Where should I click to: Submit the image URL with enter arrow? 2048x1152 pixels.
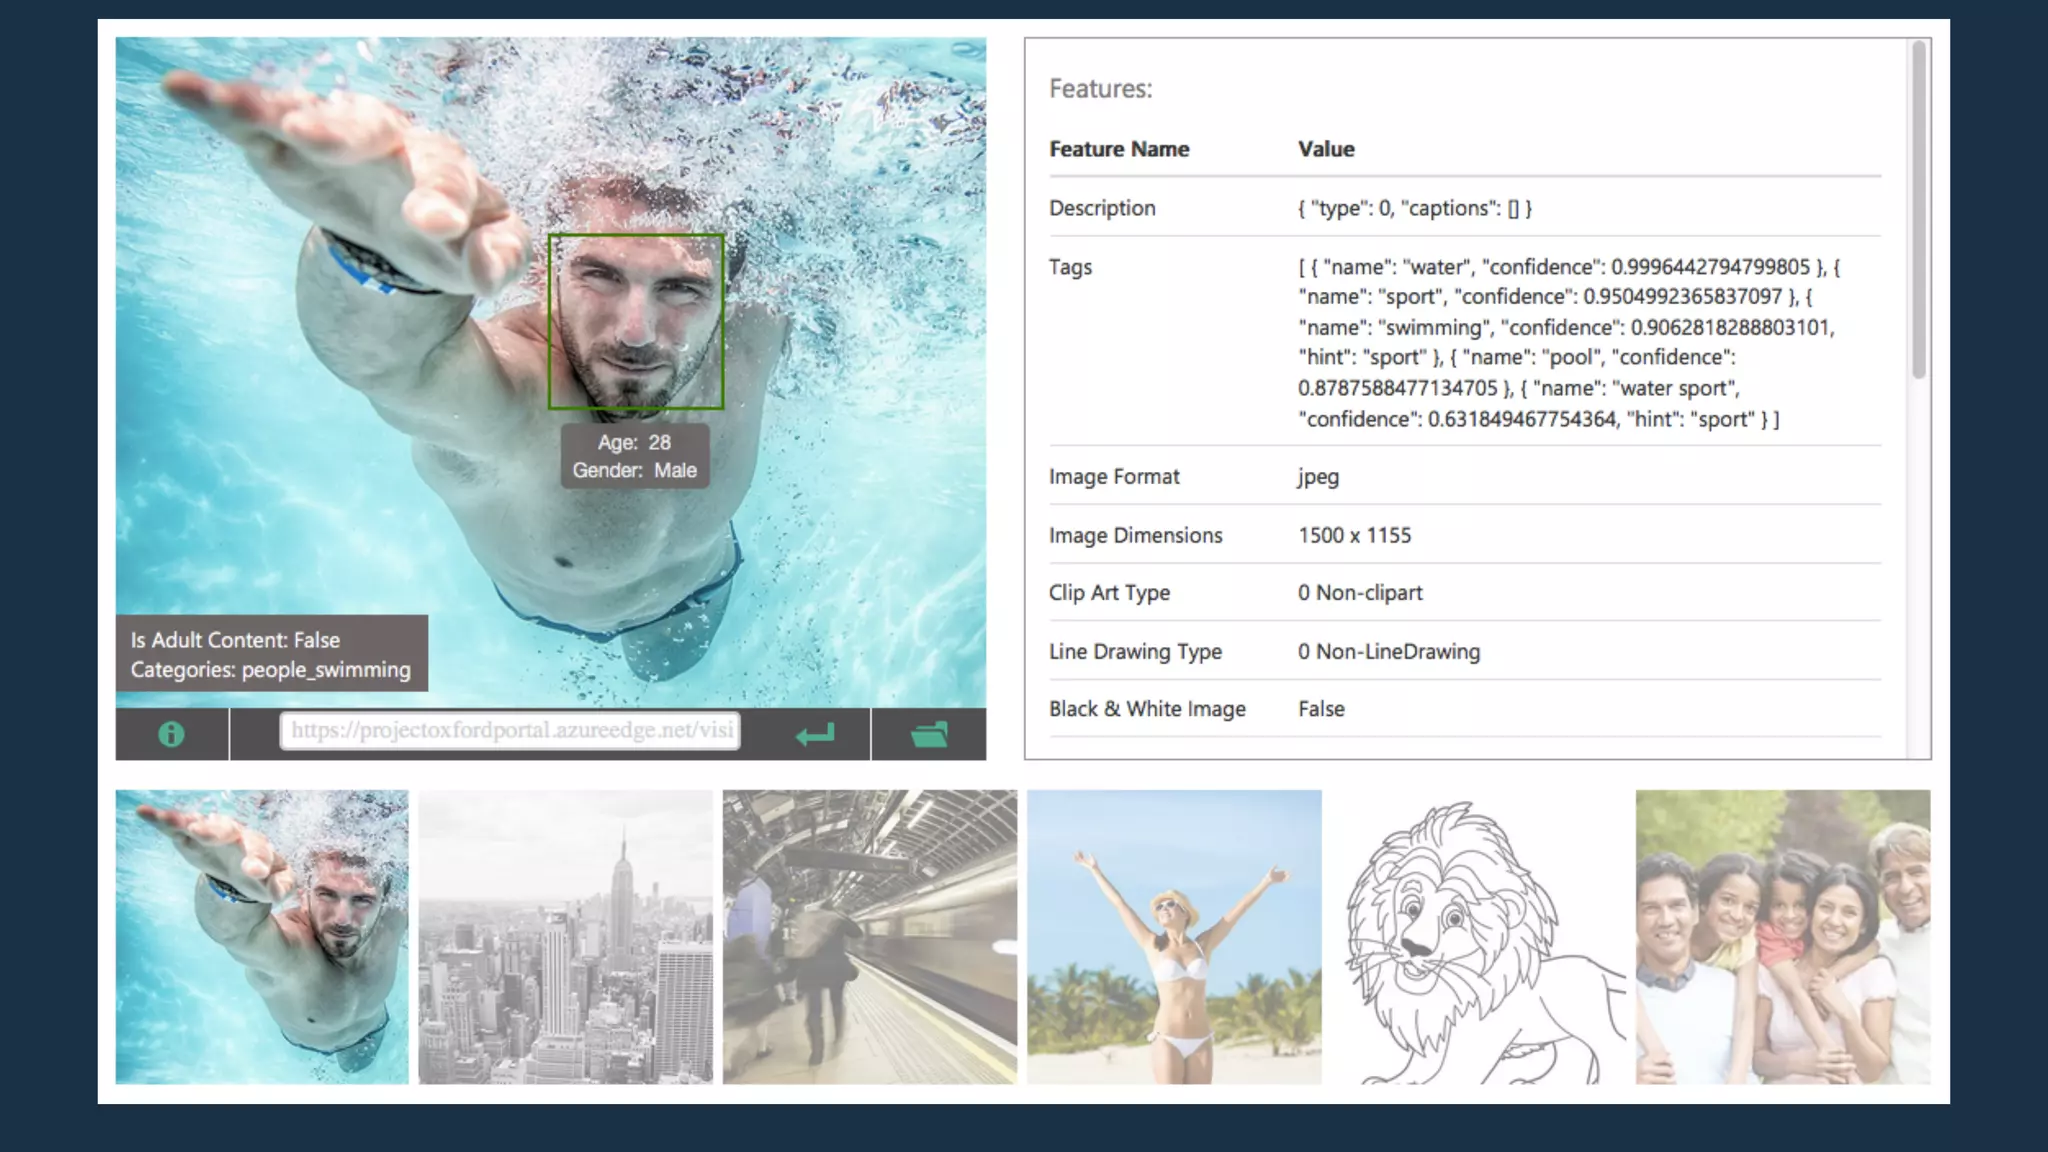coord(815,735)
